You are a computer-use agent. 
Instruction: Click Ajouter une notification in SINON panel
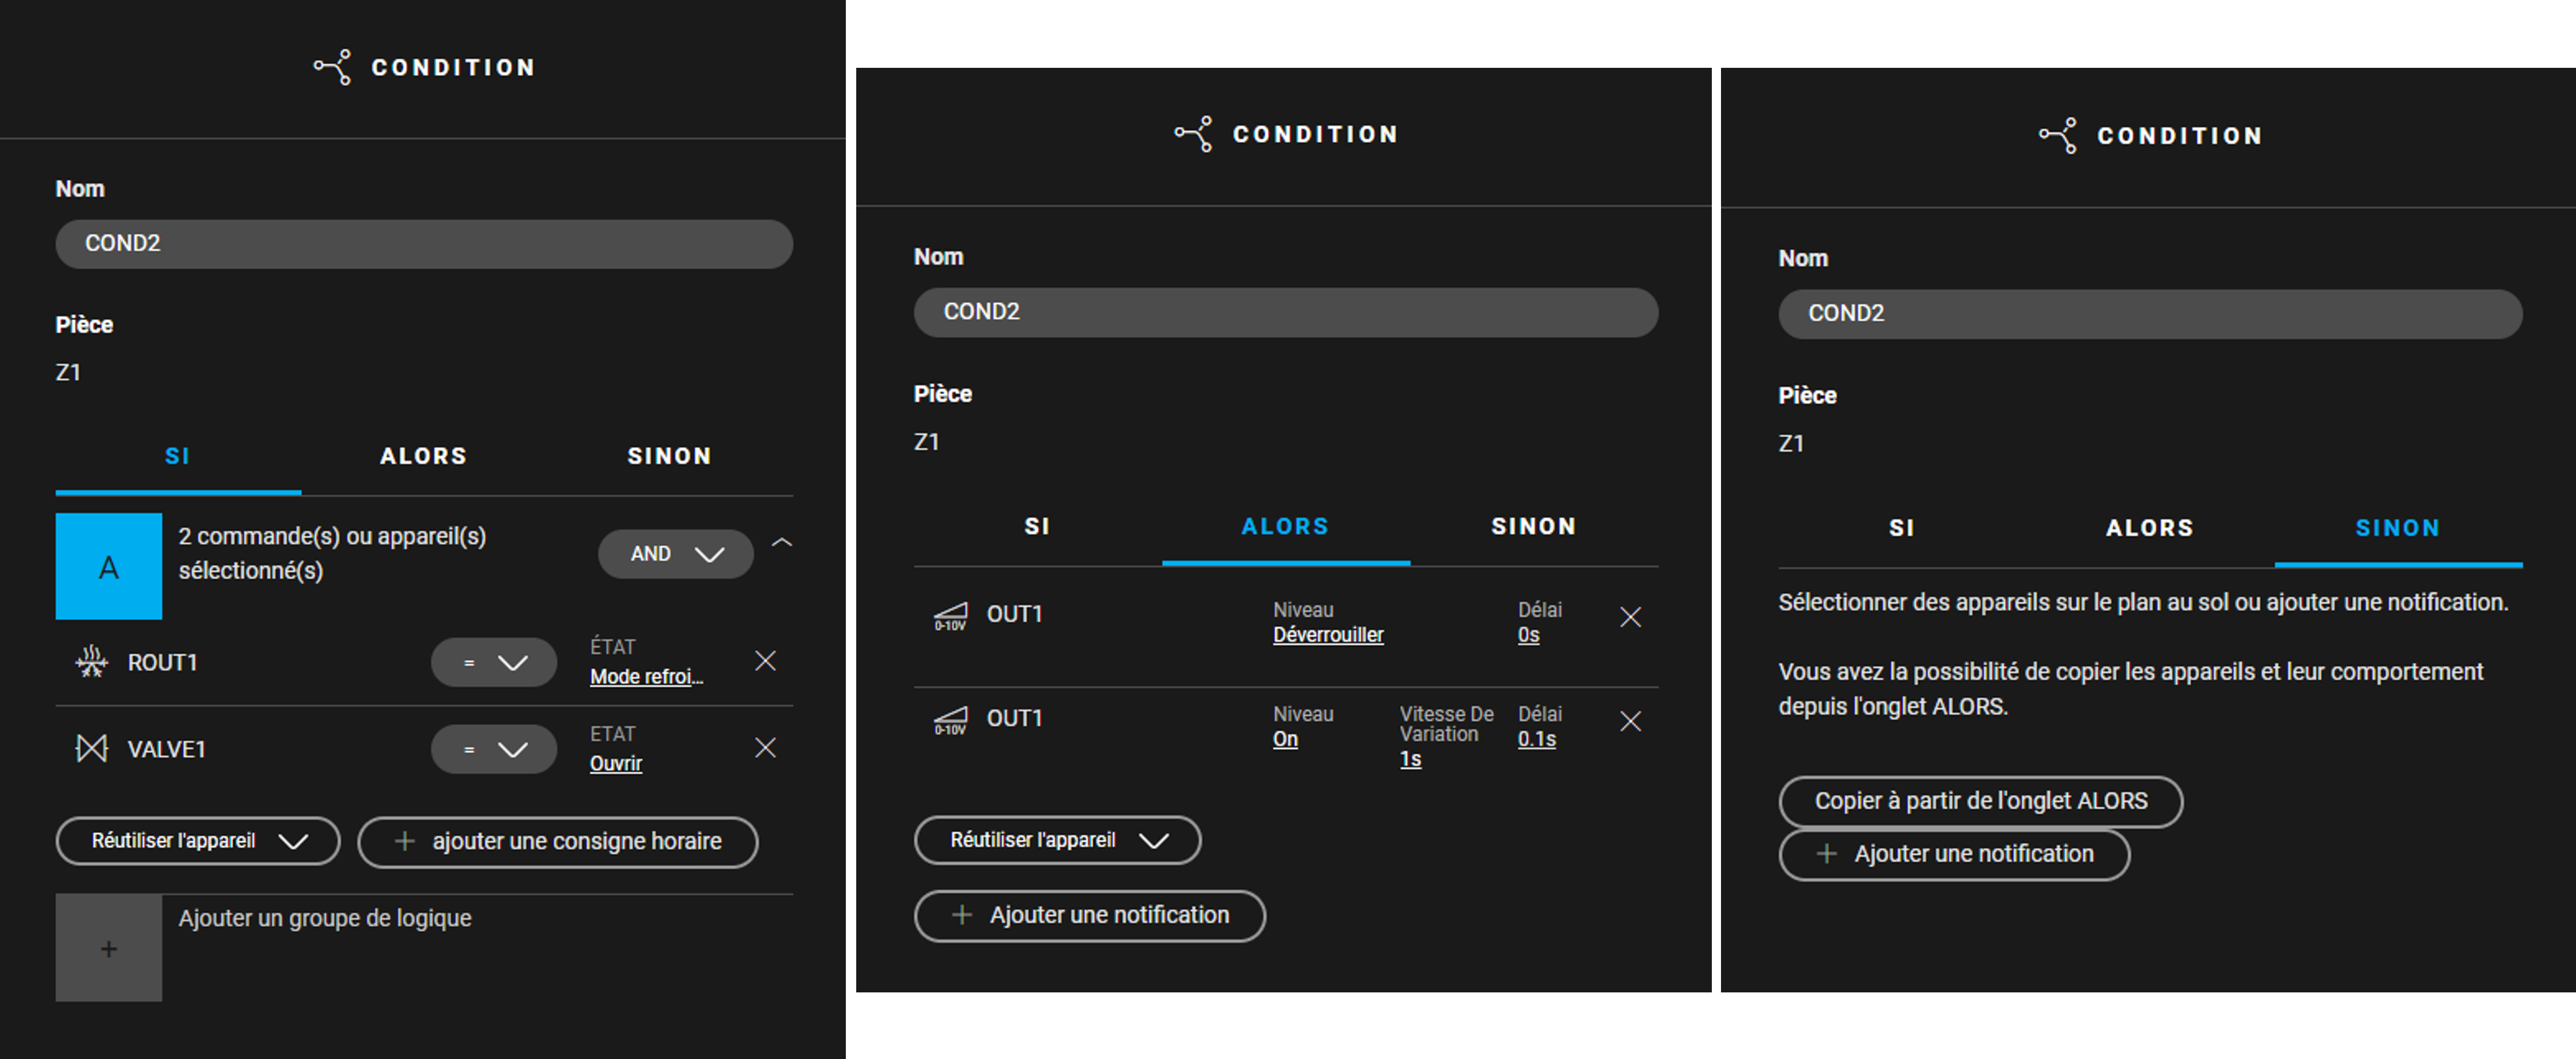[x=1954, y=854]
